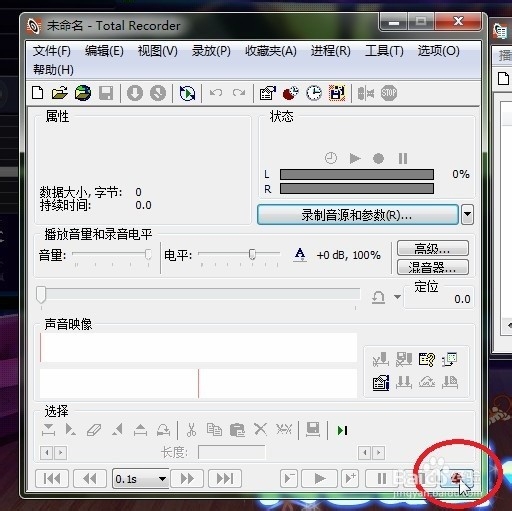Screen dimensions: 512x511
Task: Click the loop playback icon next to 定位
Action: coord(378,297)
